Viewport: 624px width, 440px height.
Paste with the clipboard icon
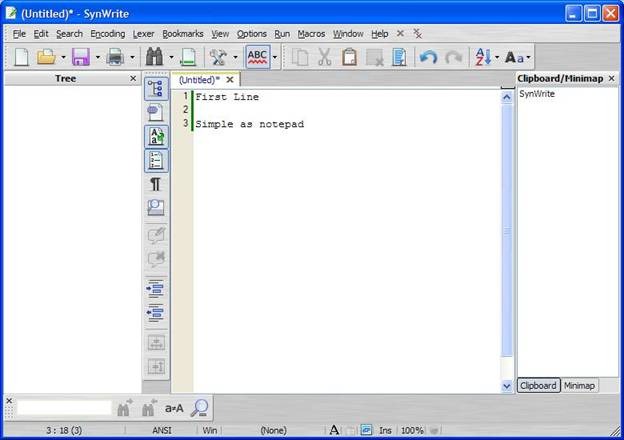coord(349,57)
